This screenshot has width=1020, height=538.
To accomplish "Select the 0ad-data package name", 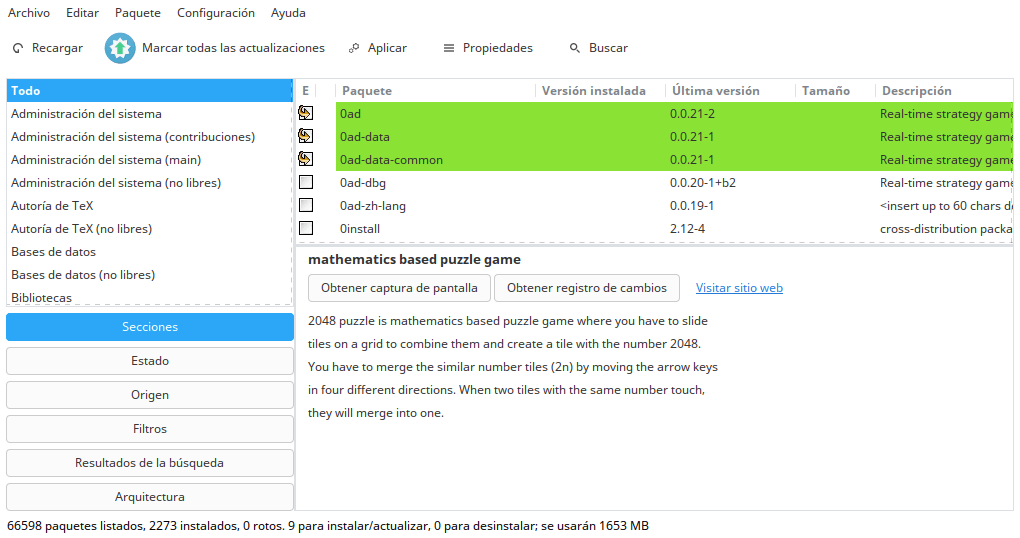I will coord(364,137).
